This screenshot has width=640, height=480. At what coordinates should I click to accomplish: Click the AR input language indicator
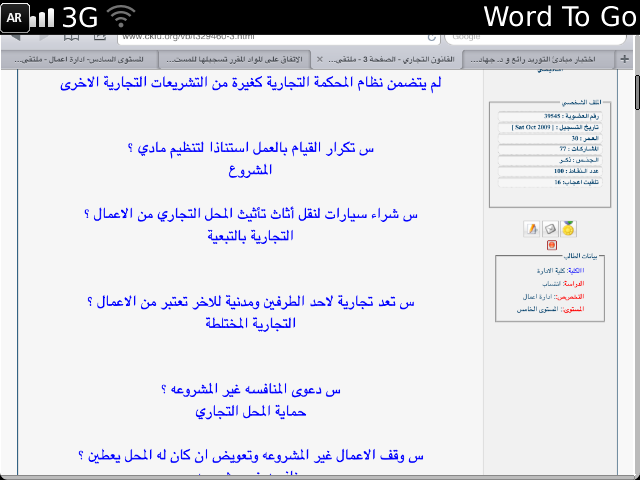pyautogui.click(x=15, y=18)
